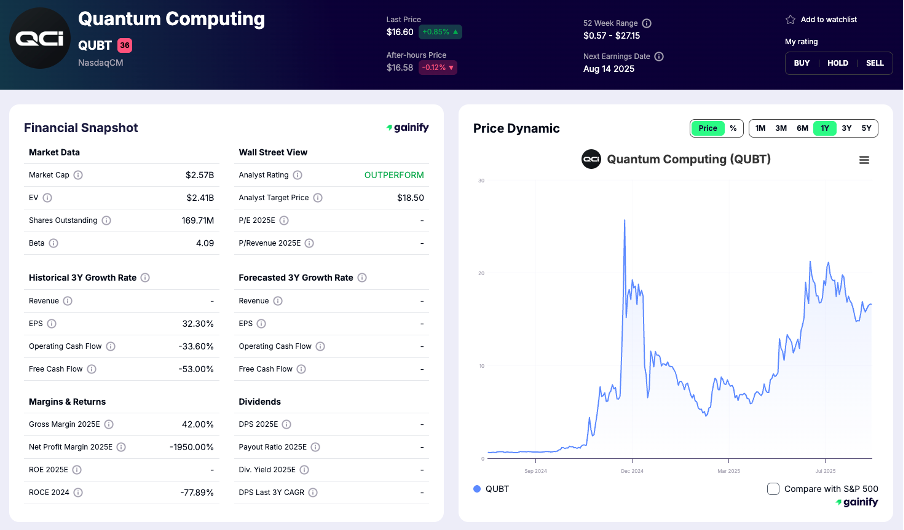Click the -77.89% ROCE value
The height and width of the screenshot is (530, 904).
tap(197, 492)
